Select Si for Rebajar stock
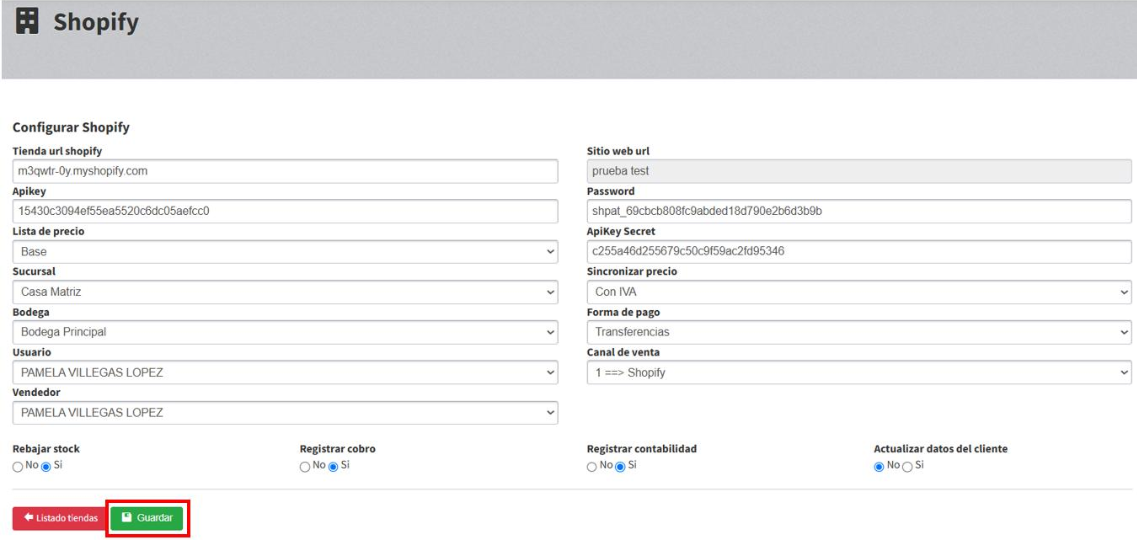 [46, 467]
